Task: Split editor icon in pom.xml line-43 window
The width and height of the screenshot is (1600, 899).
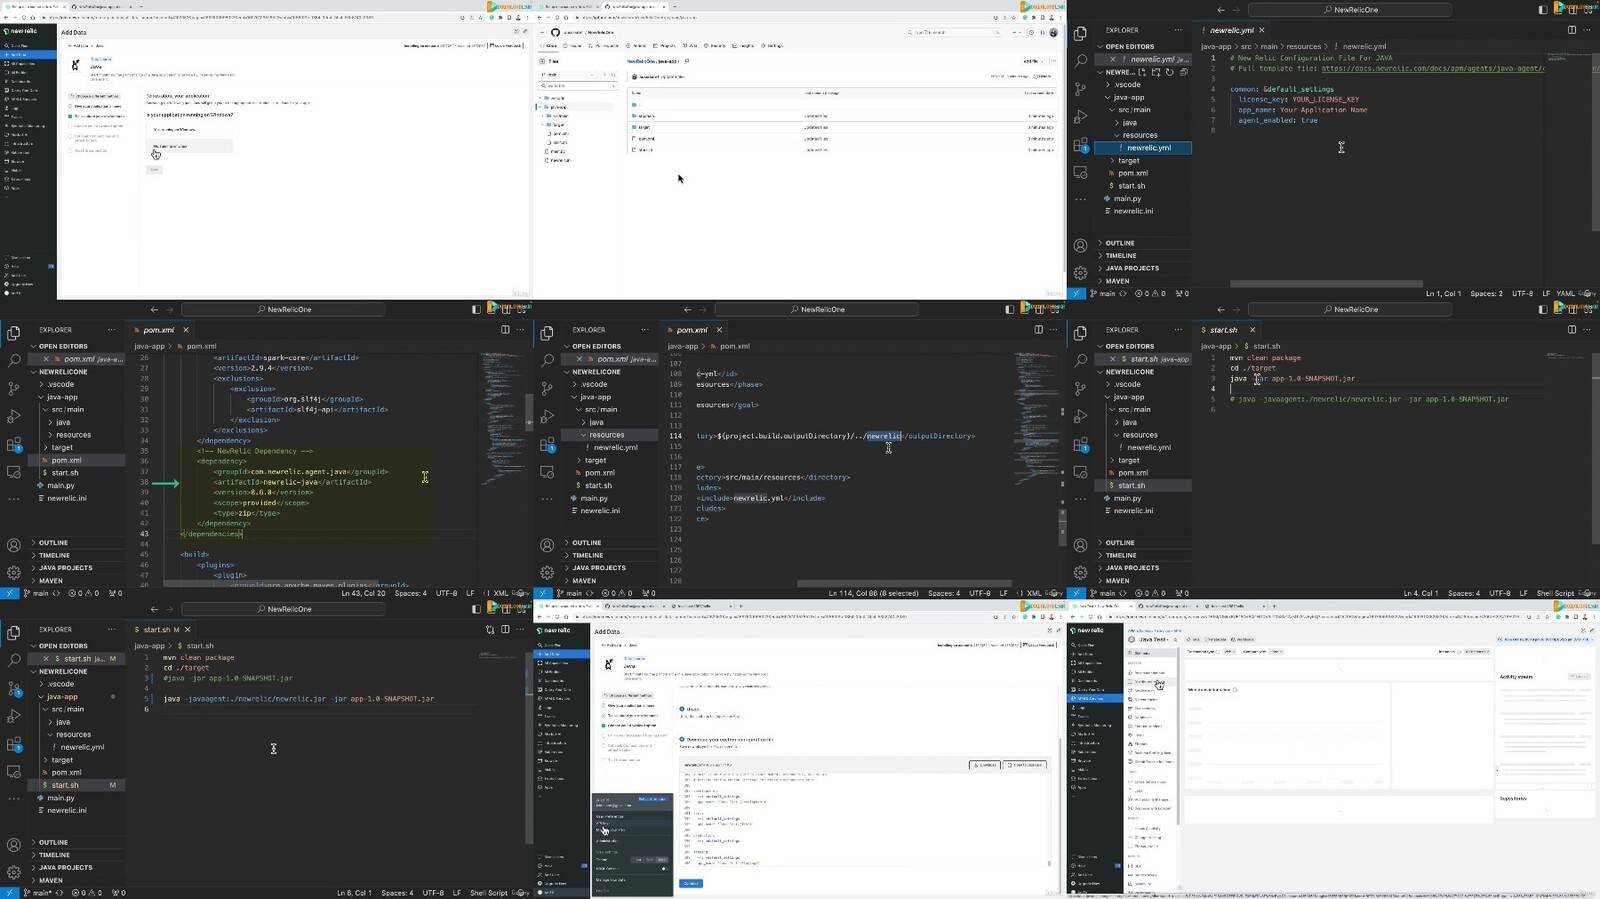Action: (x=505, y=330)
